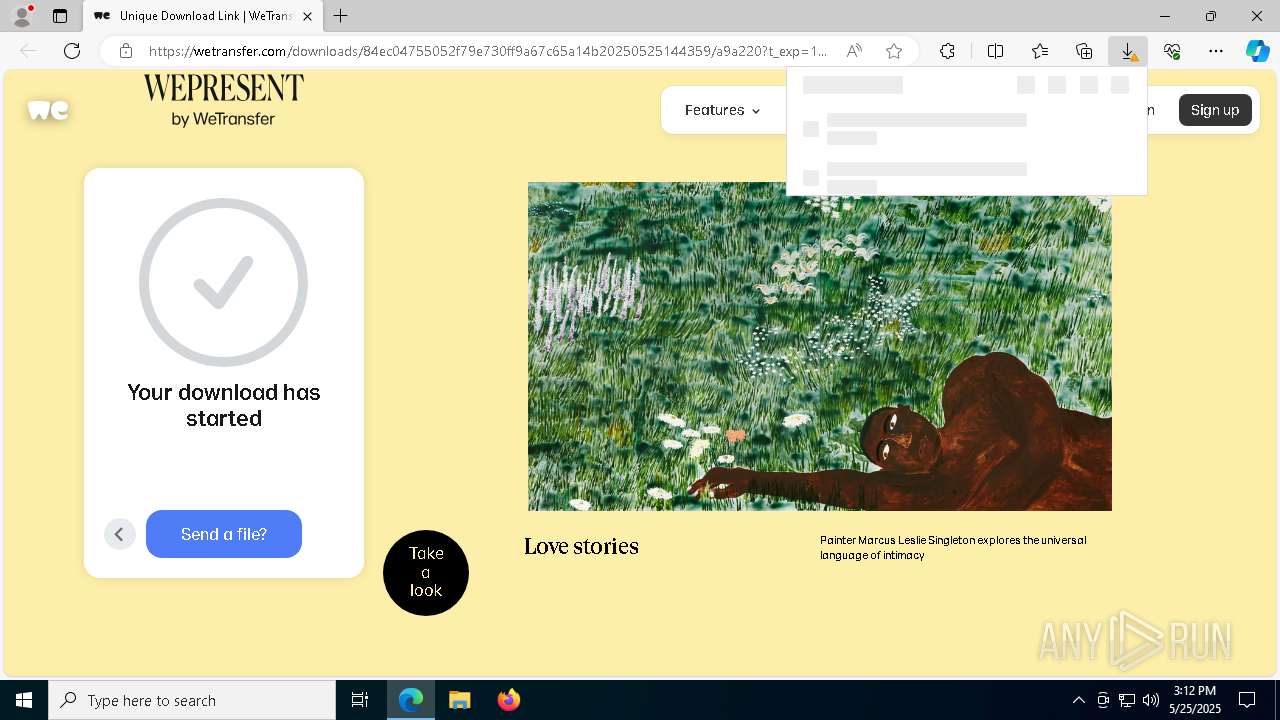This screenshot has width=1280, height=720.
Task: Open the network status tray icon
Action: click(x=1127, y=700)
